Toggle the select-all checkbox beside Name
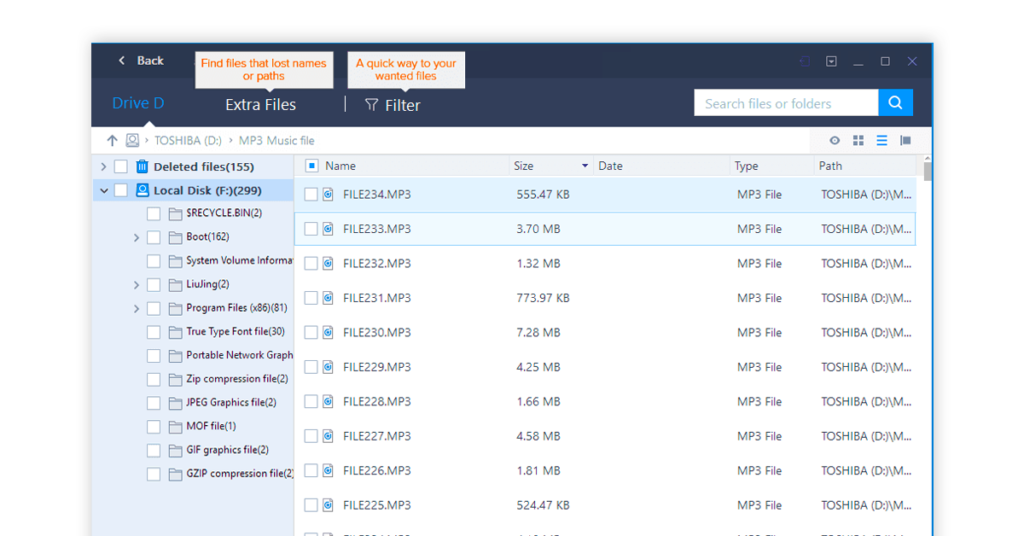The width and height of the screenshot is (1024, 536). pyautogui.click(x=312, y=166)
